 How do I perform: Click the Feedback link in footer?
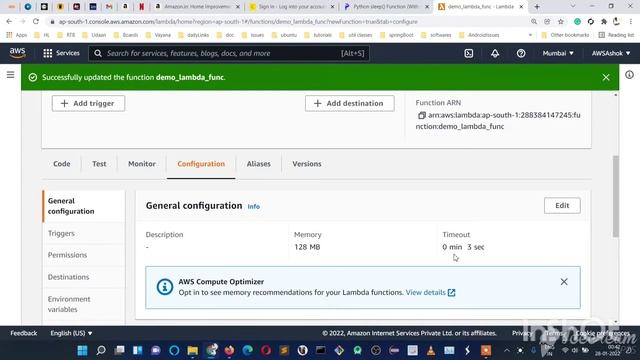pyautogui.click(x=23, y=333)
